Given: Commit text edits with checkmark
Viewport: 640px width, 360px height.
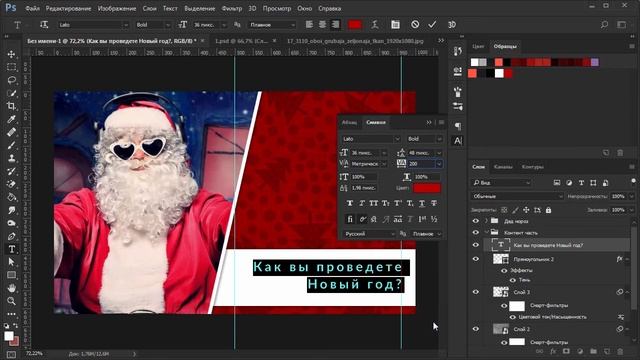Looking at the screenshot, I should coord(432,24).
